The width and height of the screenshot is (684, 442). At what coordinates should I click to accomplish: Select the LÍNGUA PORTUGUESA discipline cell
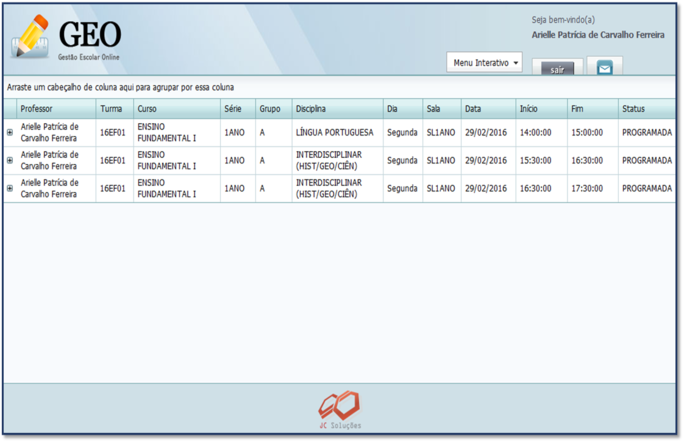pyautogui.click(x=338, y=133)
